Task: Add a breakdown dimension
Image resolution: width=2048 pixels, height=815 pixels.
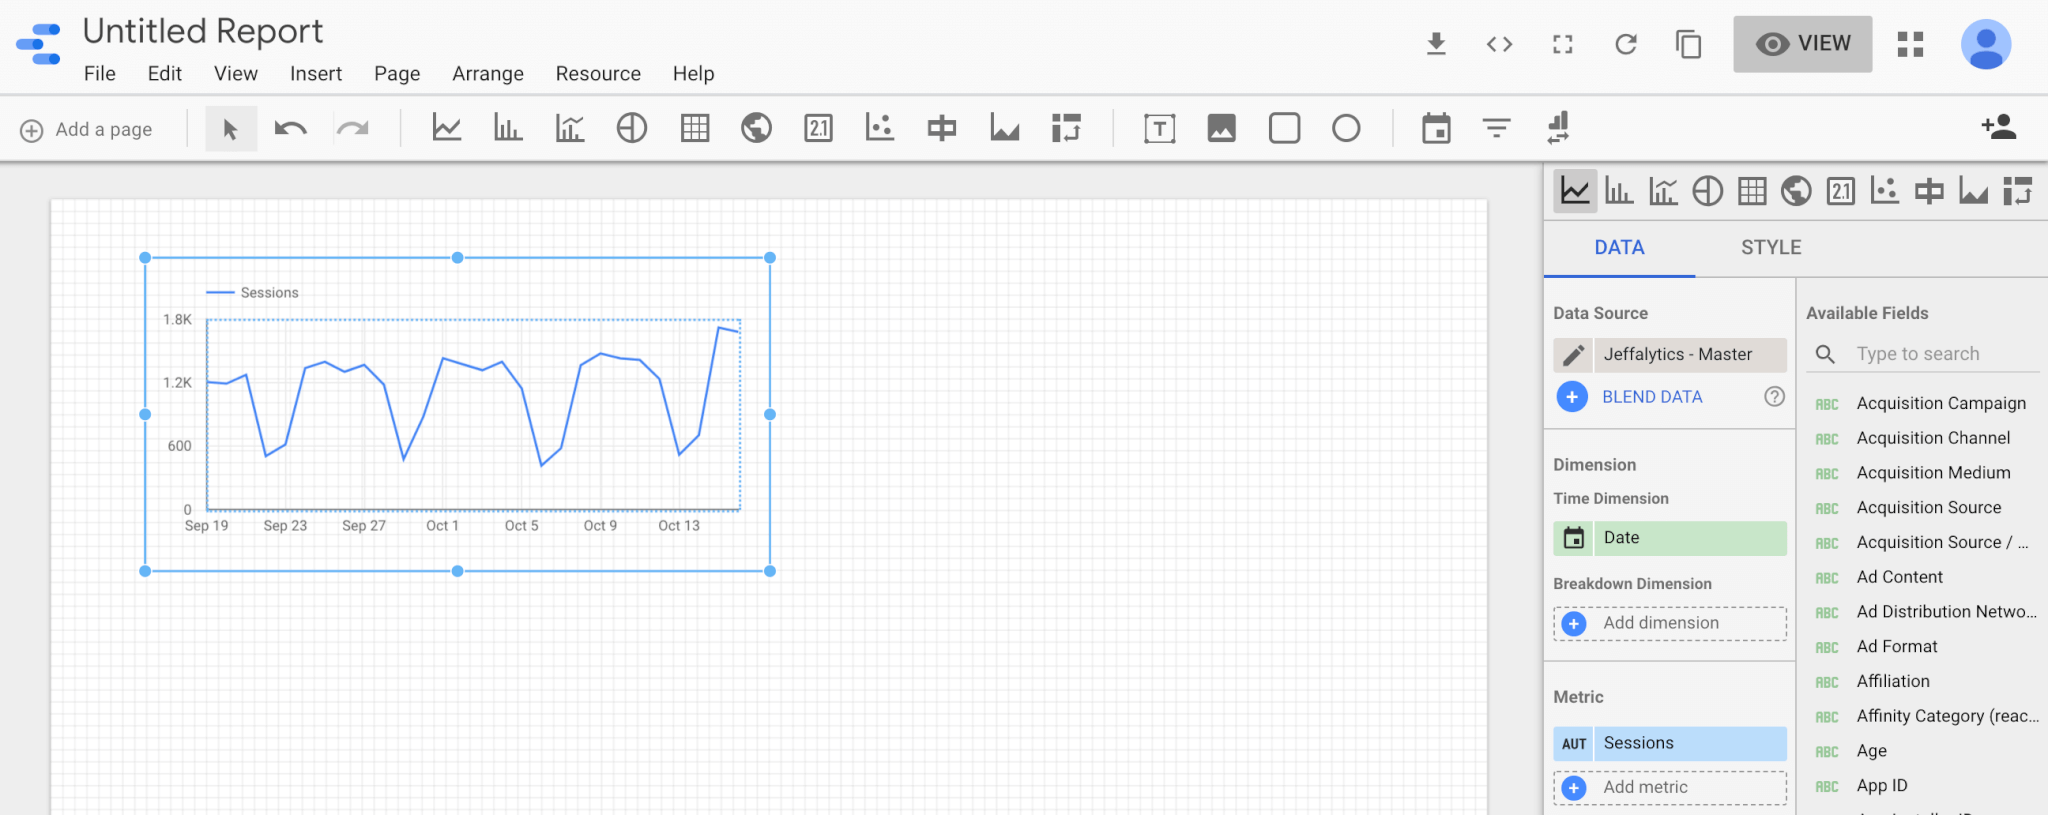Action: click(1670, 623)
